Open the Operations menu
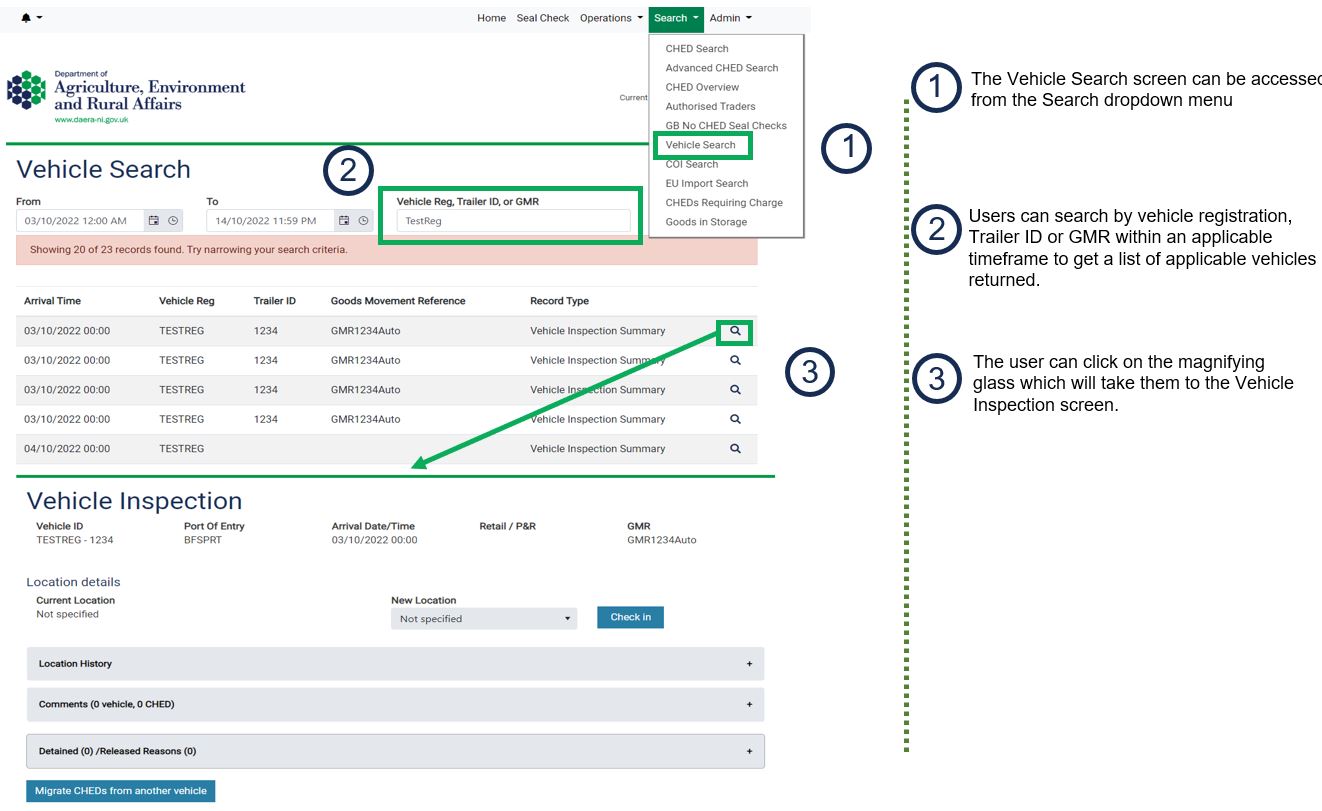The width and height of the screenshot is (1322, 811). point(610,18)
